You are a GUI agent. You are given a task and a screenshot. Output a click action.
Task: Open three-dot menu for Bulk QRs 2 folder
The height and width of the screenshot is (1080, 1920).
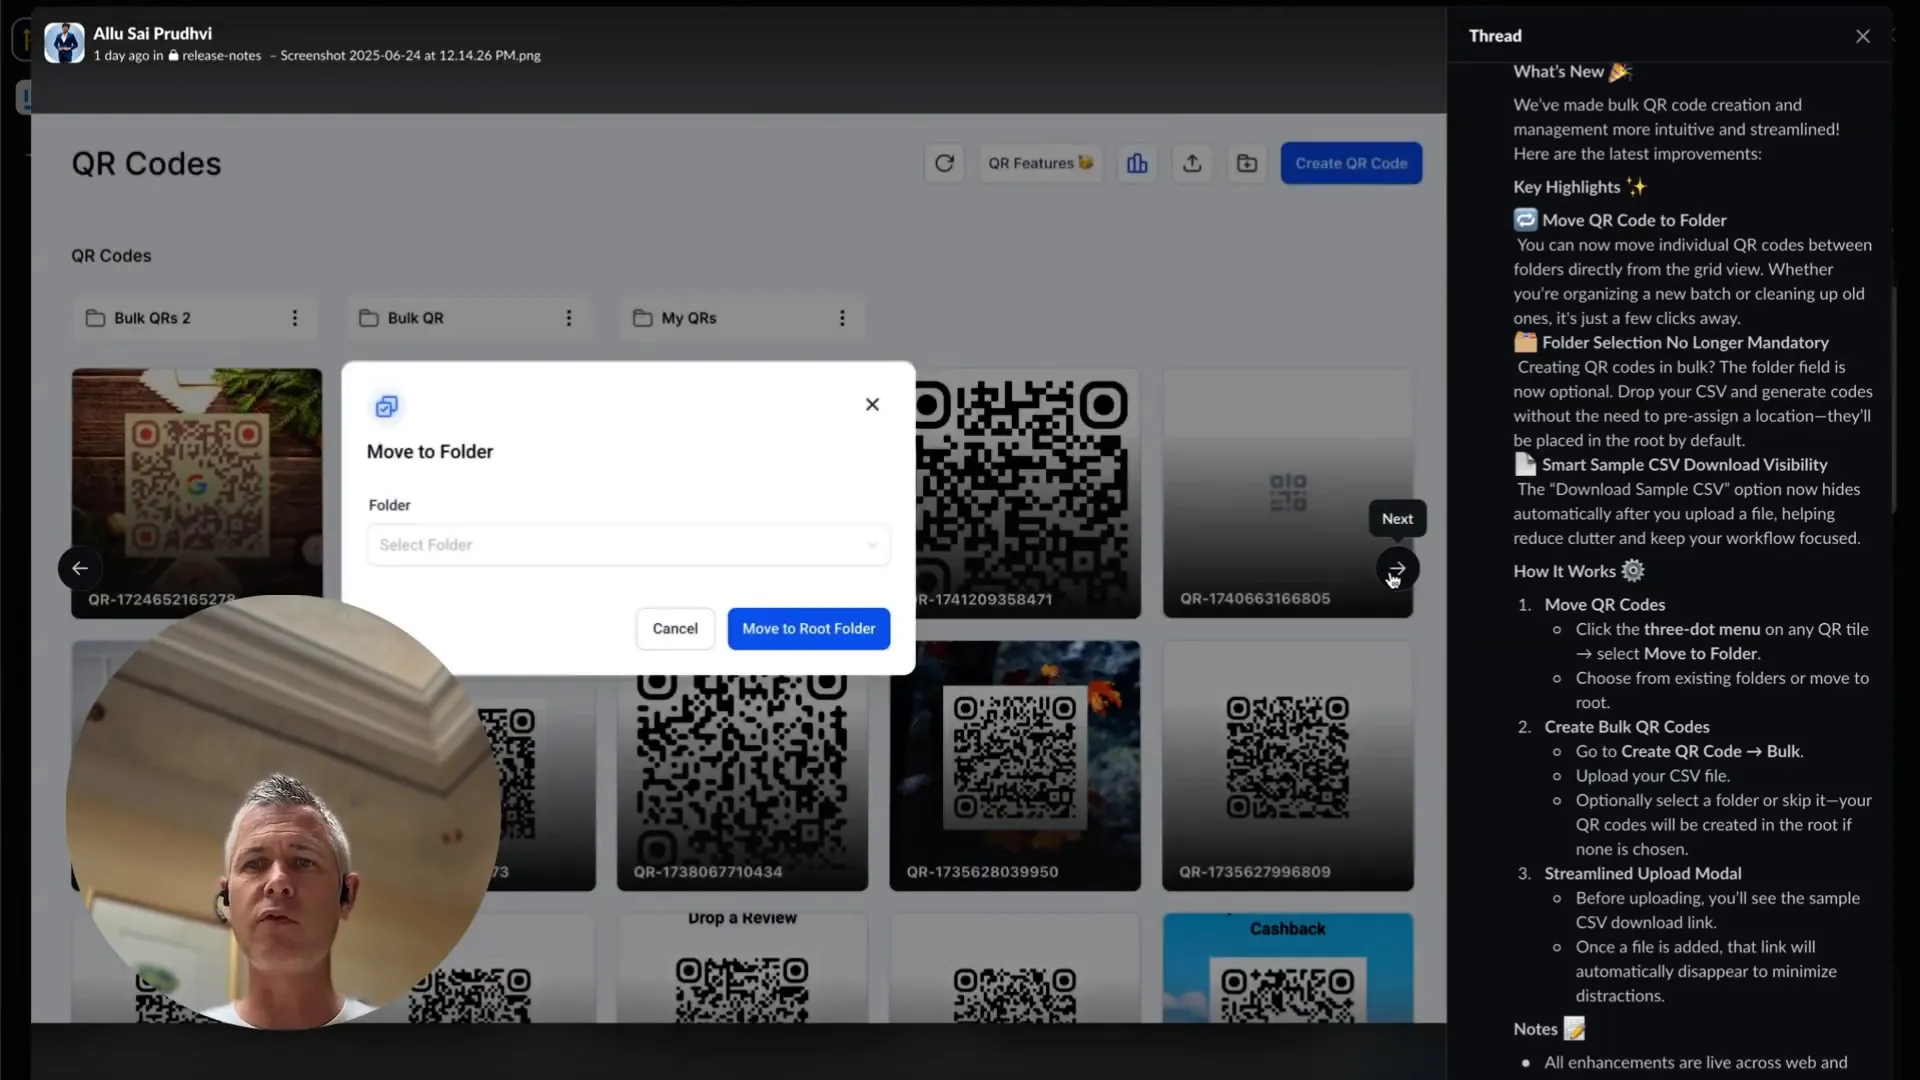point(294,318)
